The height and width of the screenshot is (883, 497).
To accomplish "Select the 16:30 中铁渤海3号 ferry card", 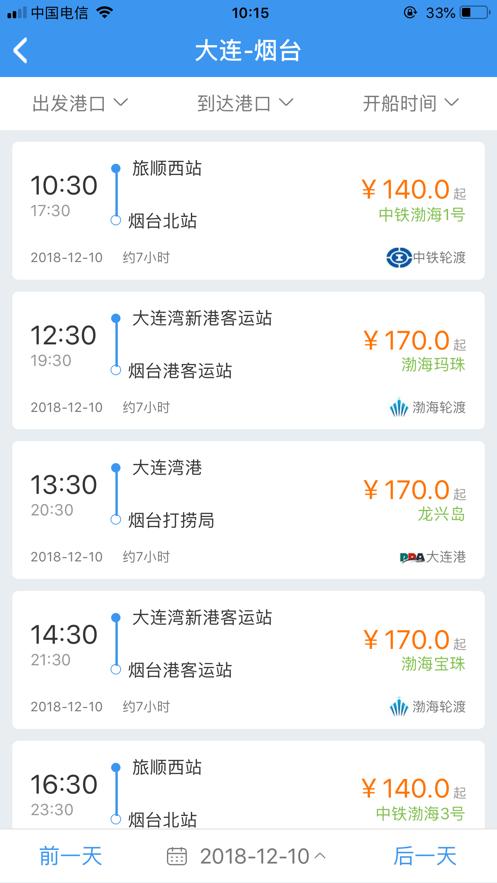I will point(248,784).
